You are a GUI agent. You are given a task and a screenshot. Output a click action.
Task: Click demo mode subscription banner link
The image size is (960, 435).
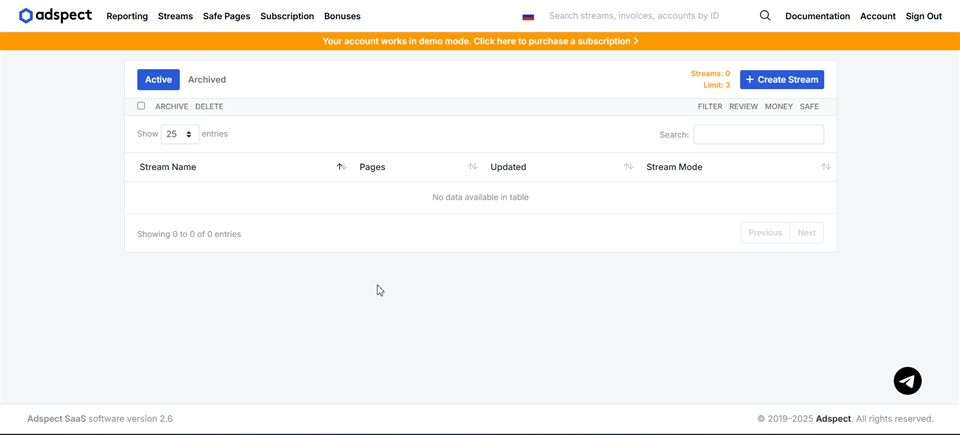[x=480, y=41]
